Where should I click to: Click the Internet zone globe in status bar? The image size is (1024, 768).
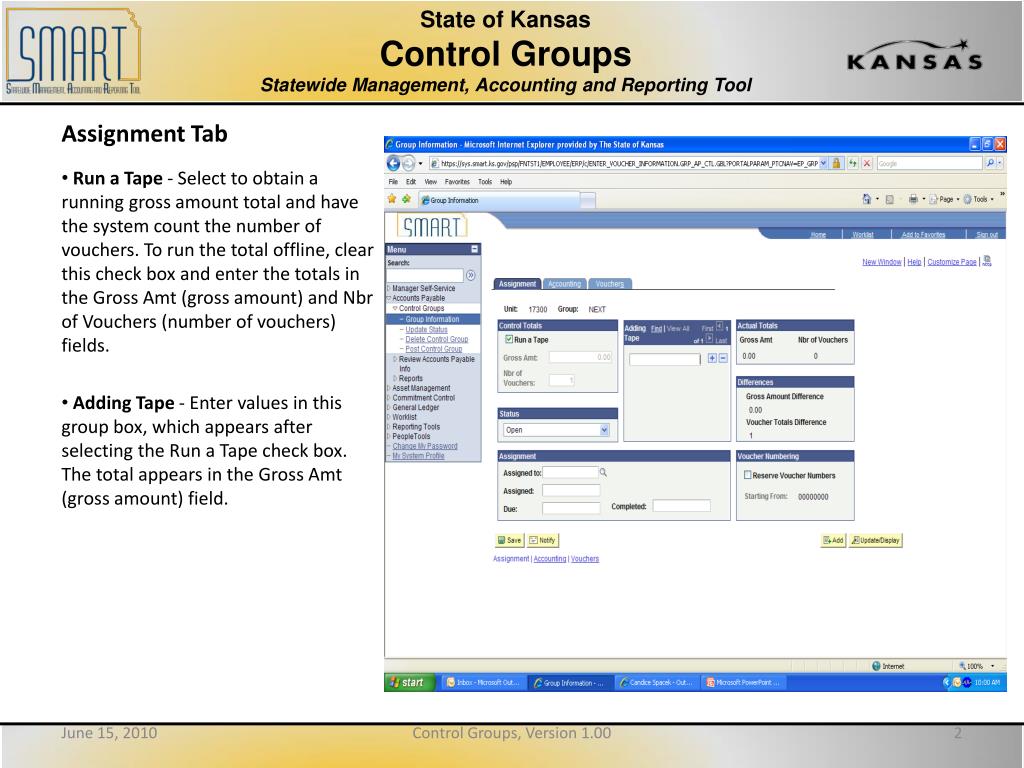876,666
